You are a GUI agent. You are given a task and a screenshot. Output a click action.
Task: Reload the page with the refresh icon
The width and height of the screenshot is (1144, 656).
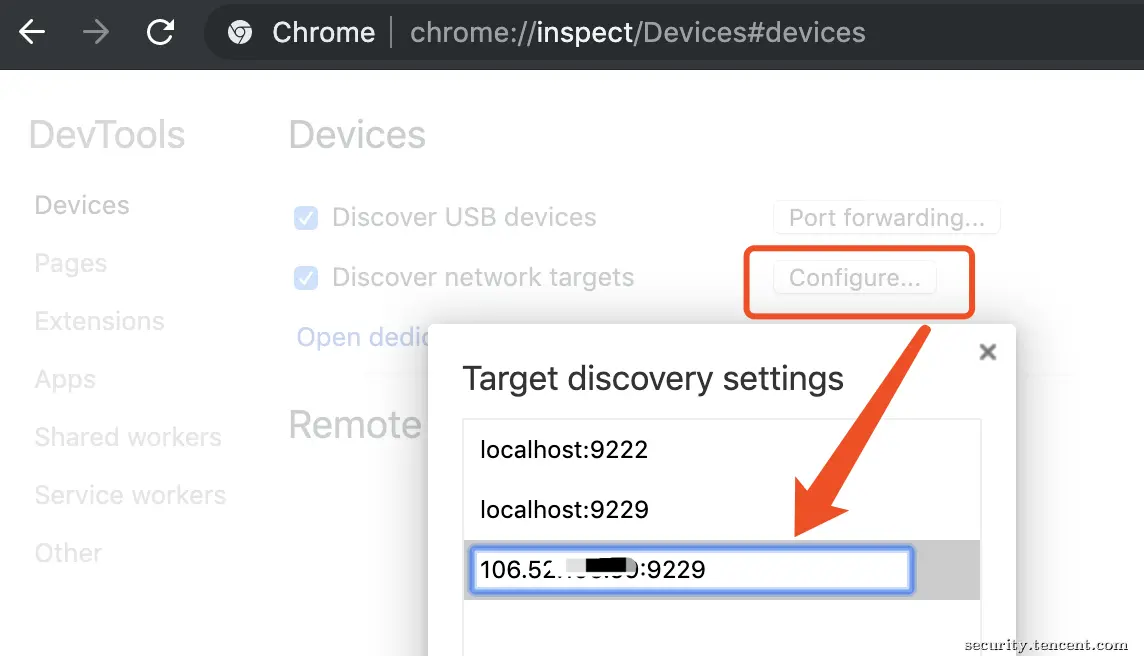(160, 32)
